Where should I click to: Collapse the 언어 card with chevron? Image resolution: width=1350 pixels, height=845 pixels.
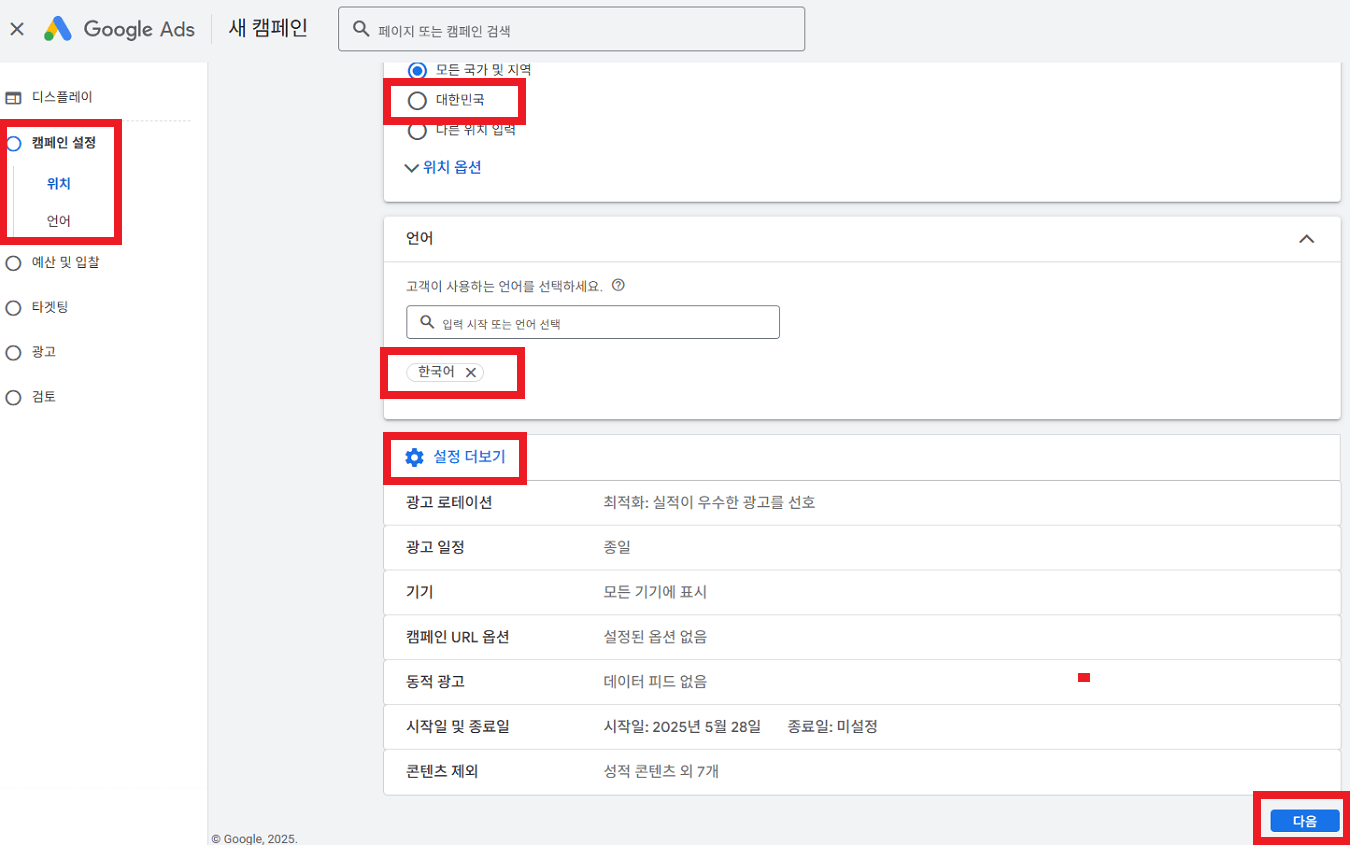click(1306, 239)
